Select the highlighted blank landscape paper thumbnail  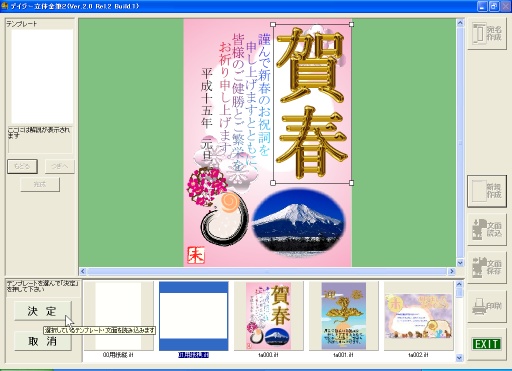click(x=194, y=316)
